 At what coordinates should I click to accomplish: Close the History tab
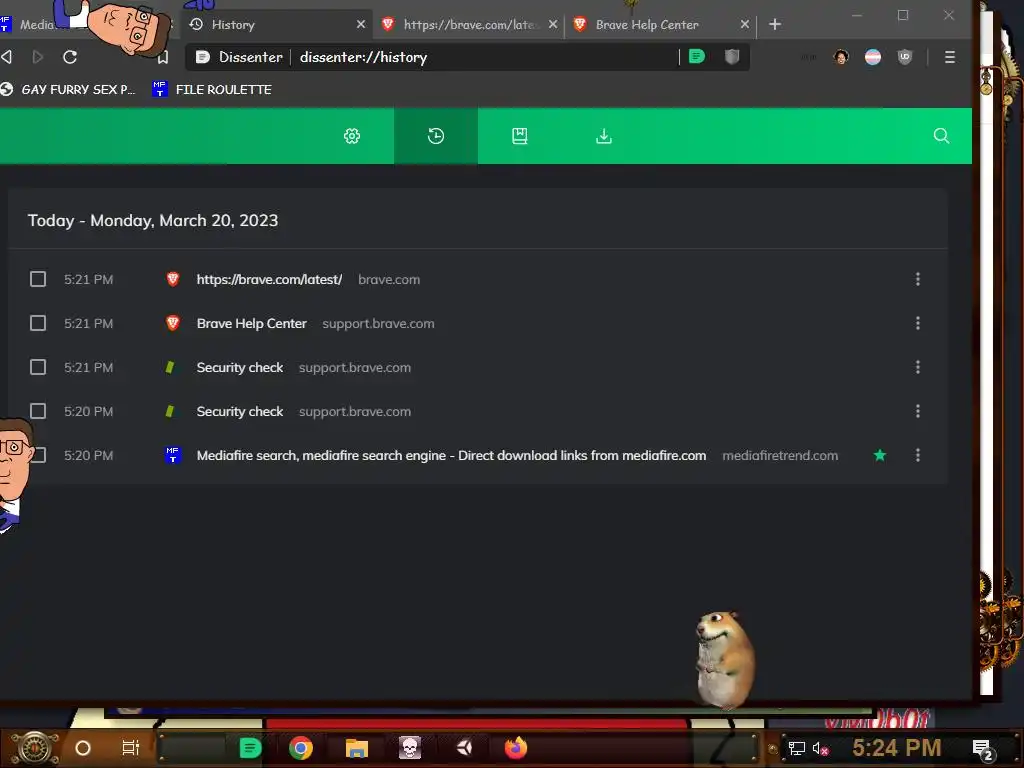coord(360,24)
